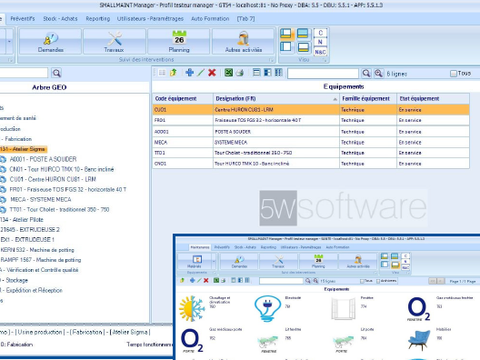Click the magnifier search icon in Arbre GEO panel

(57, 73)
